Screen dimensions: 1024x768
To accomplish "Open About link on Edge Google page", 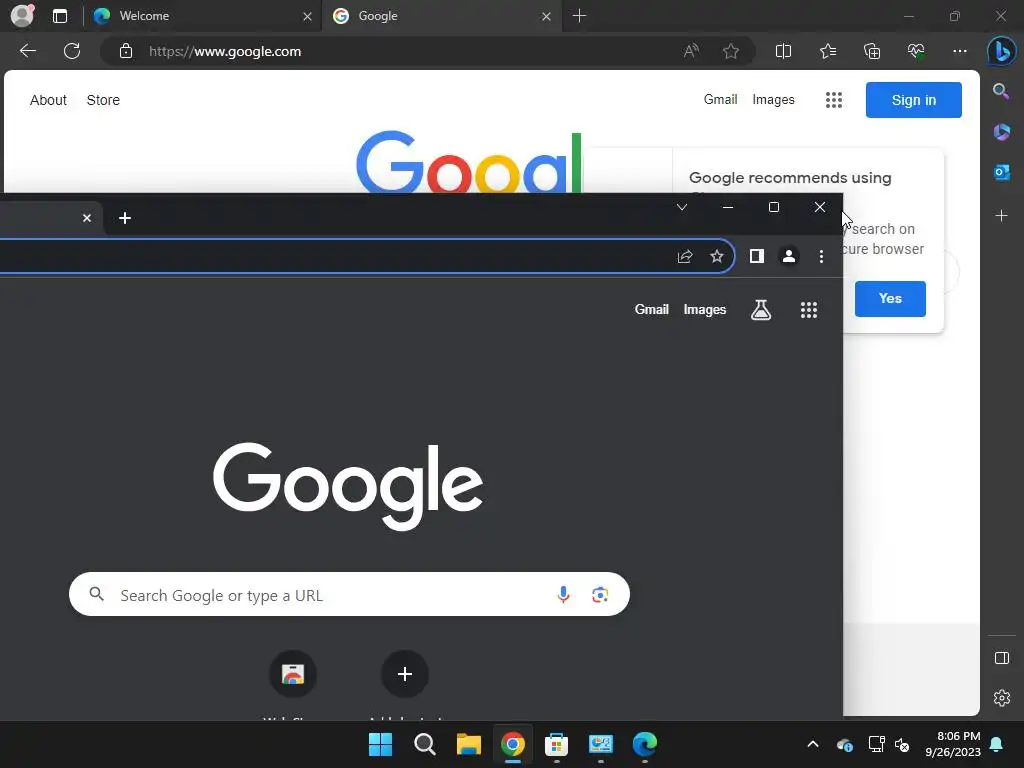I will (48, 100).
